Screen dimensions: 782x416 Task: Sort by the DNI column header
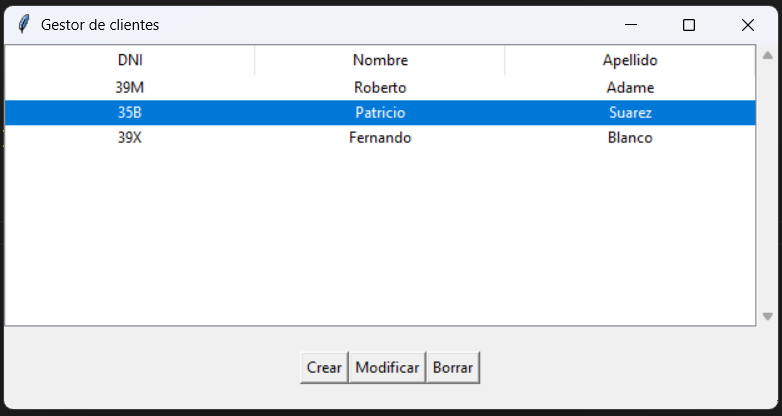130,60
